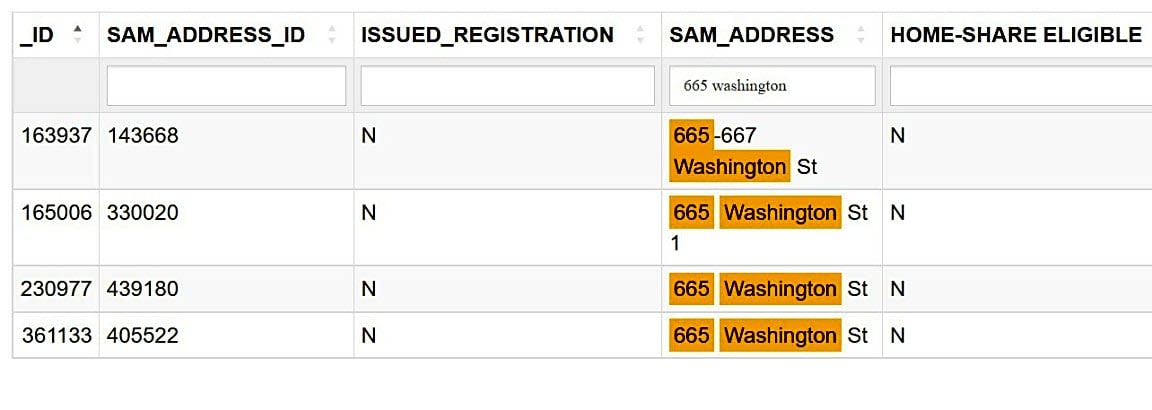
Task: Select row with ID 163937
Action: pos(56,136)
